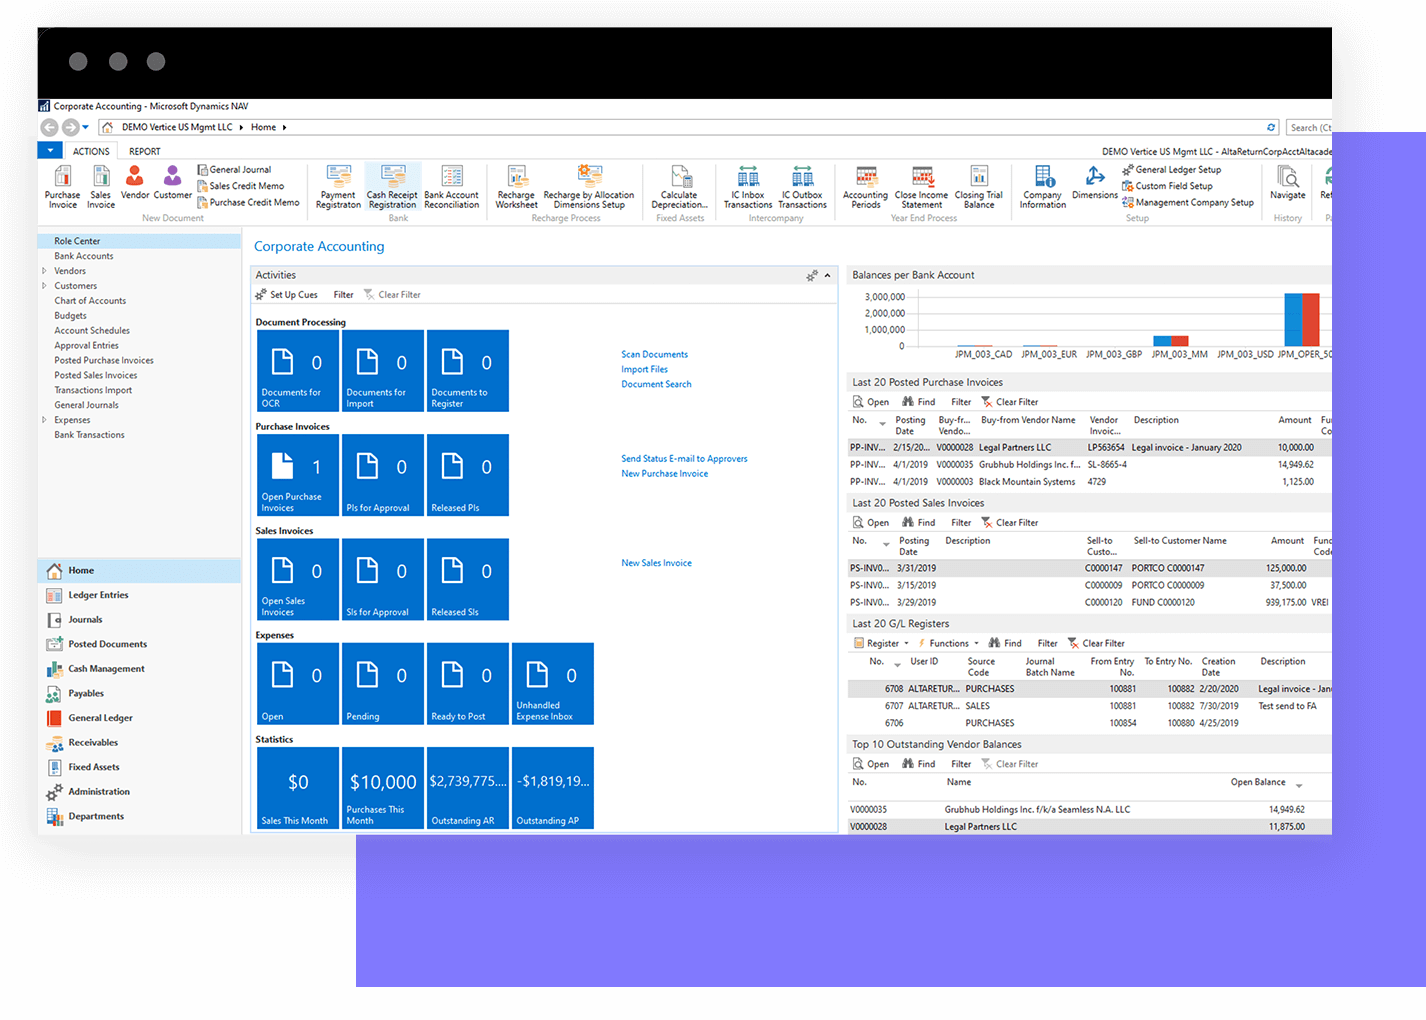Image resolution: width=1426 pixels, height=1020 pixels.
Task: Refresh the address bar page
Action: click(x=1271, y=127)
